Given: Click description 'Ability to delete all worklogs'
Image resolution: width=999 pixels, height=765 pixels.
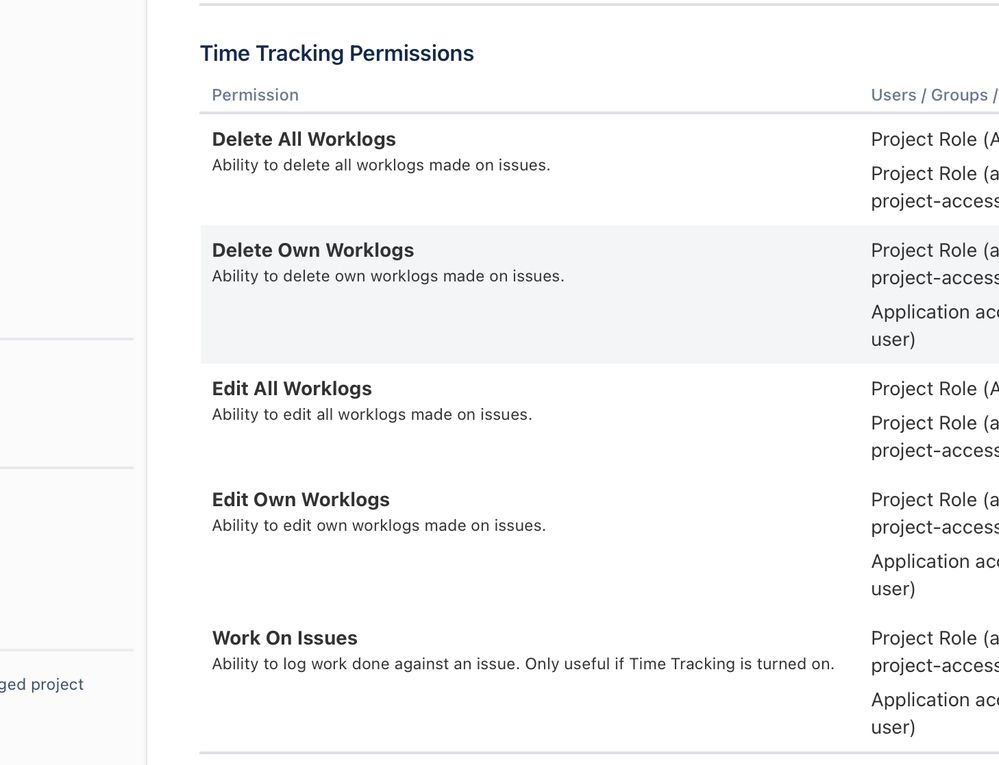Looking at the screenshot, I should [381, 165].
